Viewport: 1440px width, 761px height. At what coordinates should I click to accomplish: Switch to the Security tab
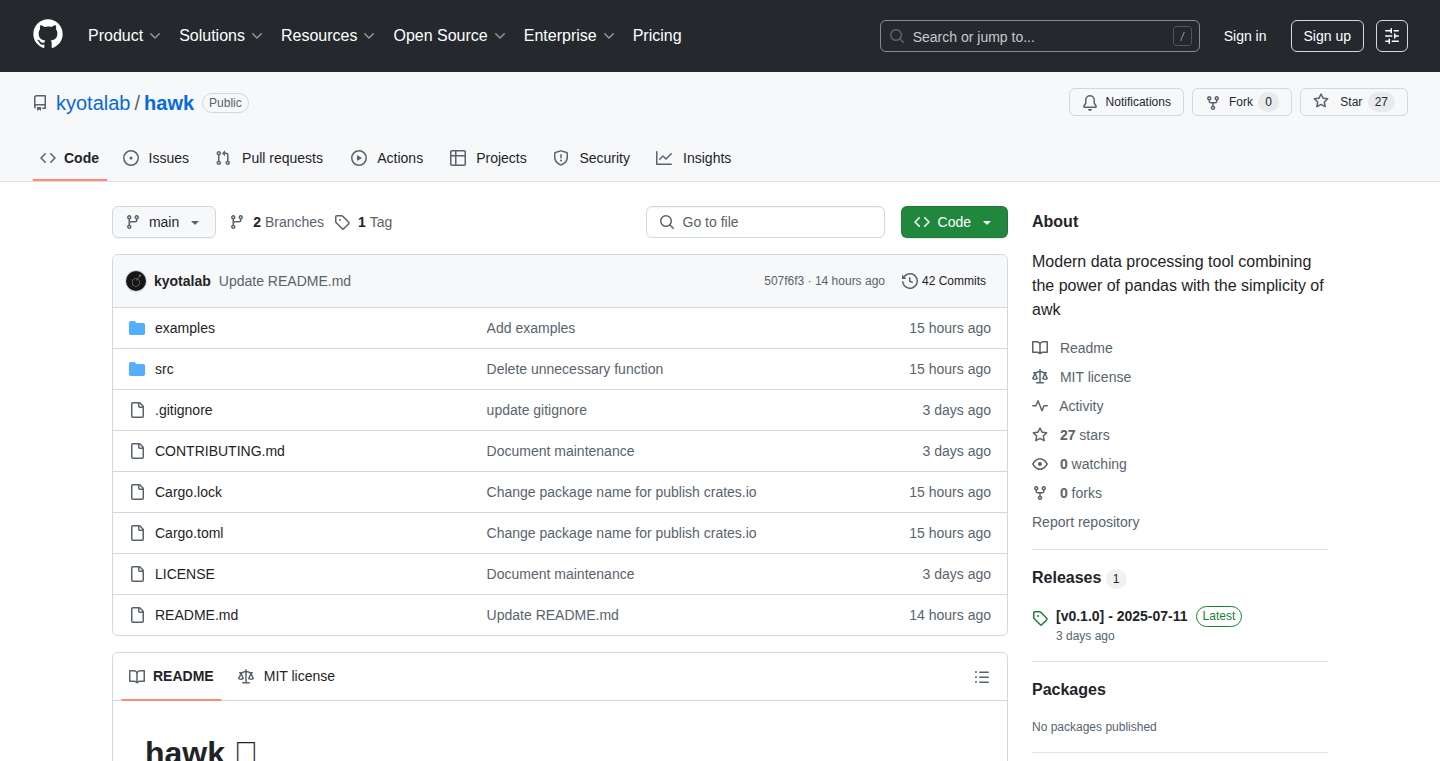click(x=592, y=158)
